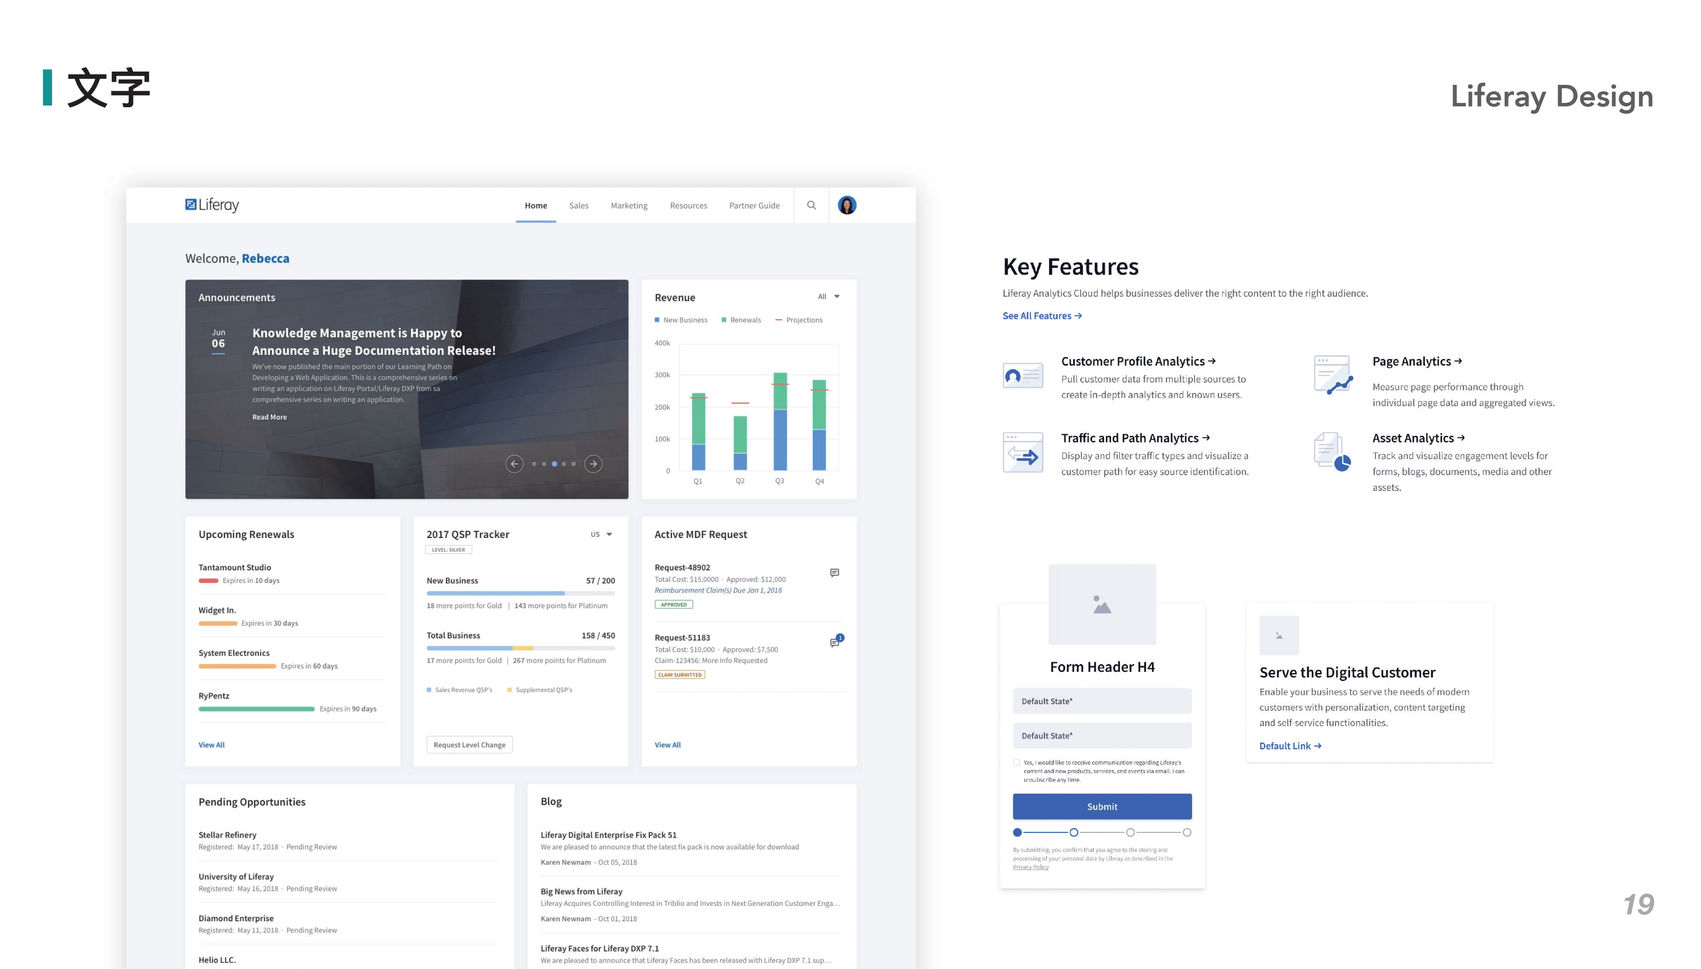The height and width of the screenshot is (969, 1701).
Task: Open the Marketing nav item
Action: pos(629,206)
